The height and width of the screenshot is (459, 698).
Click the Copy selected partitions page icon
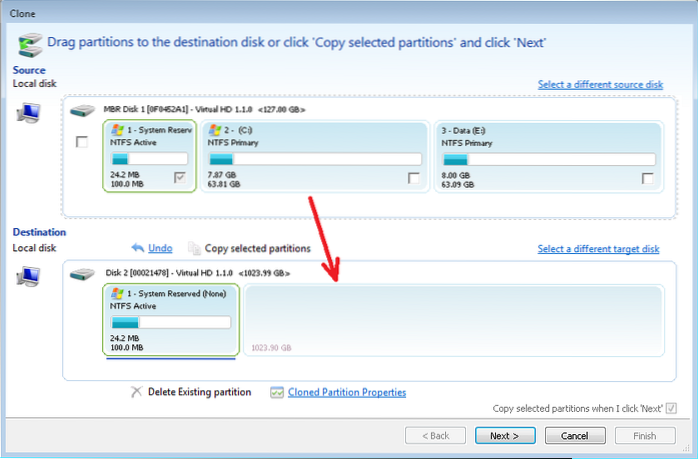pos(194,248)
